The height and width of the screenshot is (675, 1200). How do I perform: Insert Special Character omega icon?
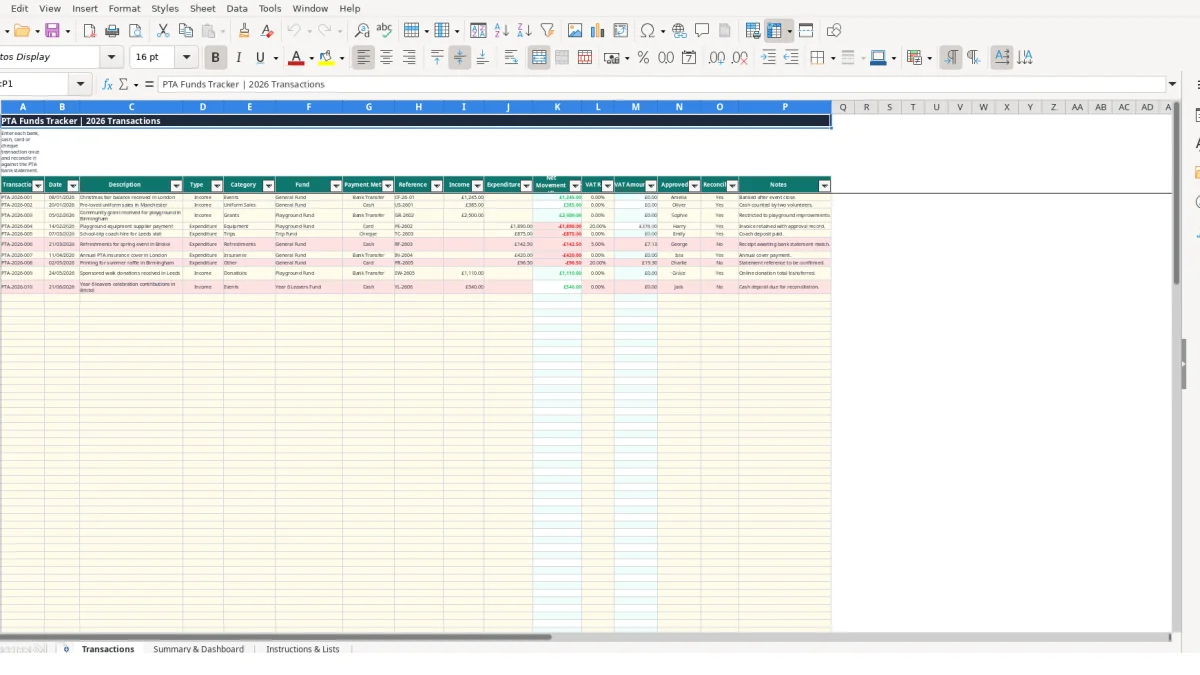click(x=647, y=31)
